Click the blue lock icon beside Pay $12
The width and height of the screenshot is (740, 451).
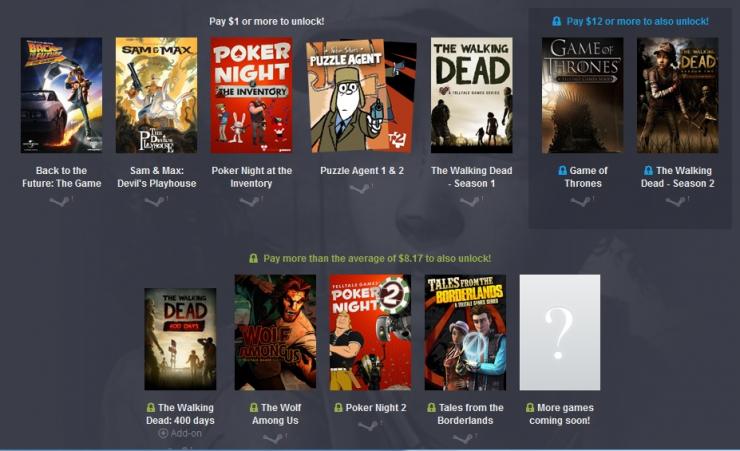(x=556, y=21)
